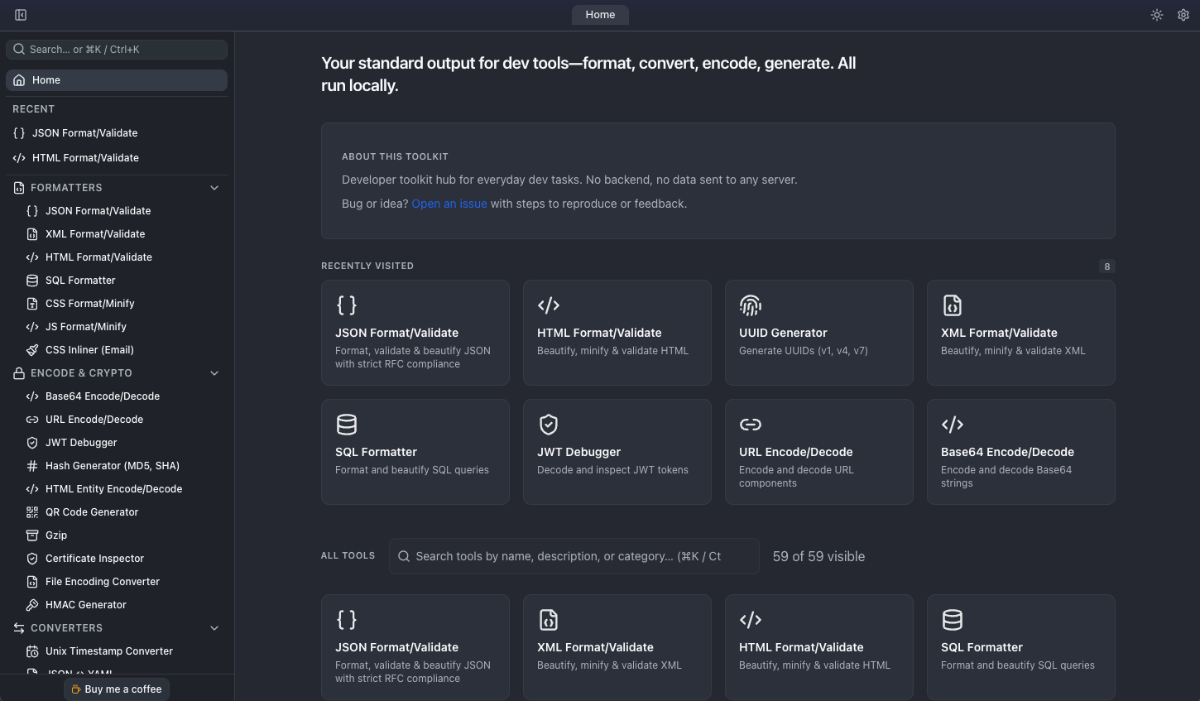Image resolution: width=1200 pixels, height=701 pixels.
Task: Click the tools search field
Action: tap(574, 556)
